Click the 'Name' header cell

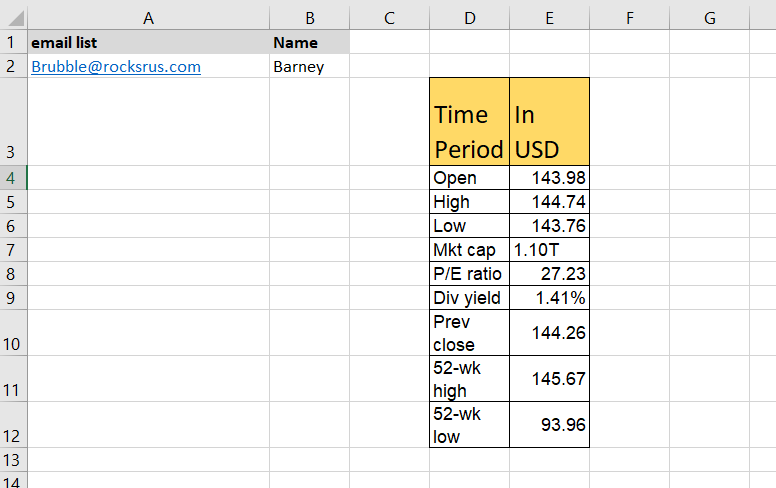310,43
